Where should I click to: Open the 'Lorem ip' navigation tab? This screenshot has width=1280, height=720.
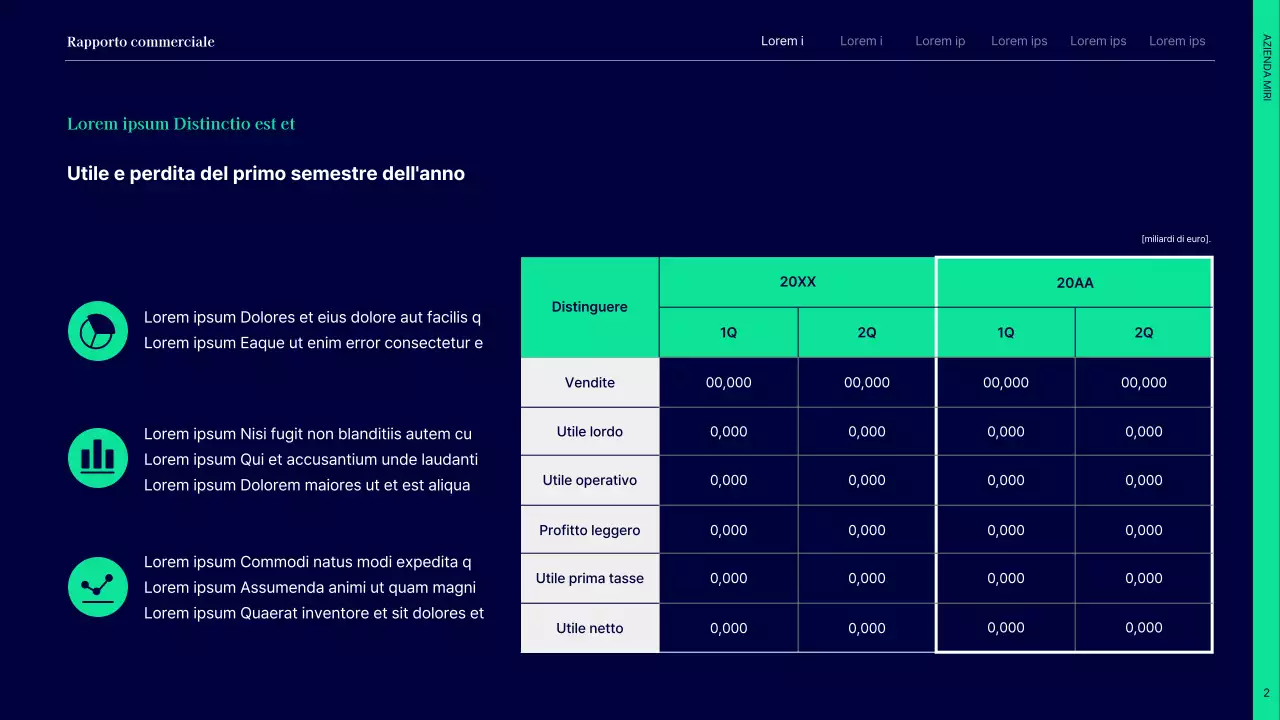tap(940, 41)
